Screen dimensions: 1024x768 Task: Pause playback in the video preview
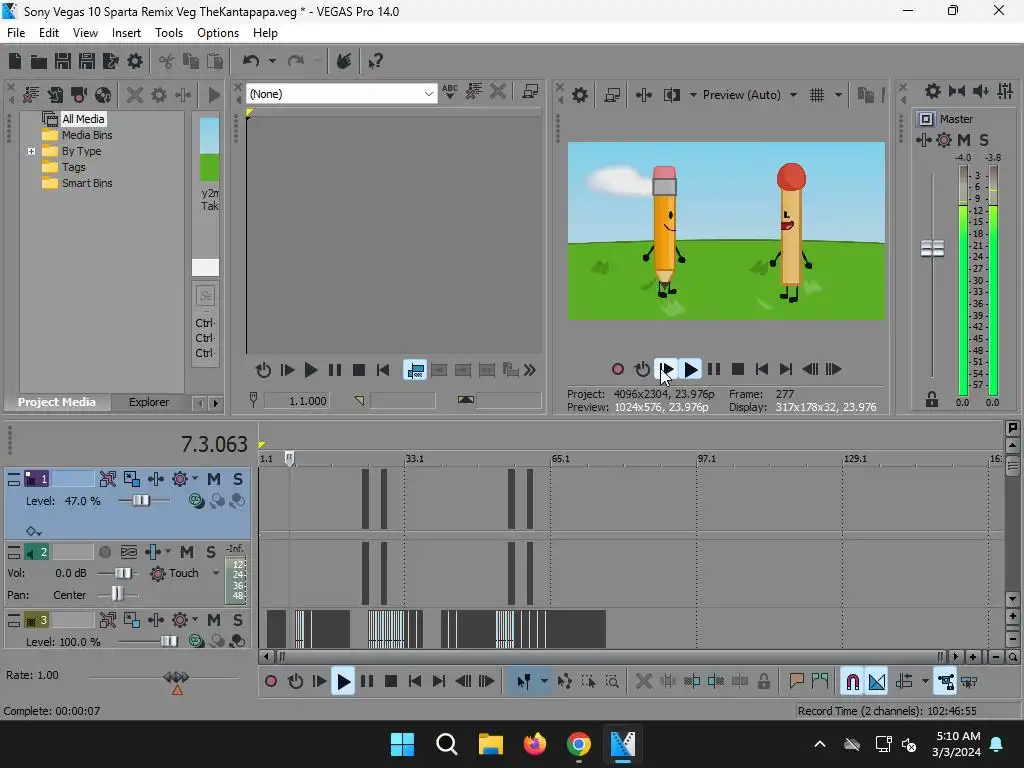point(714,370)
